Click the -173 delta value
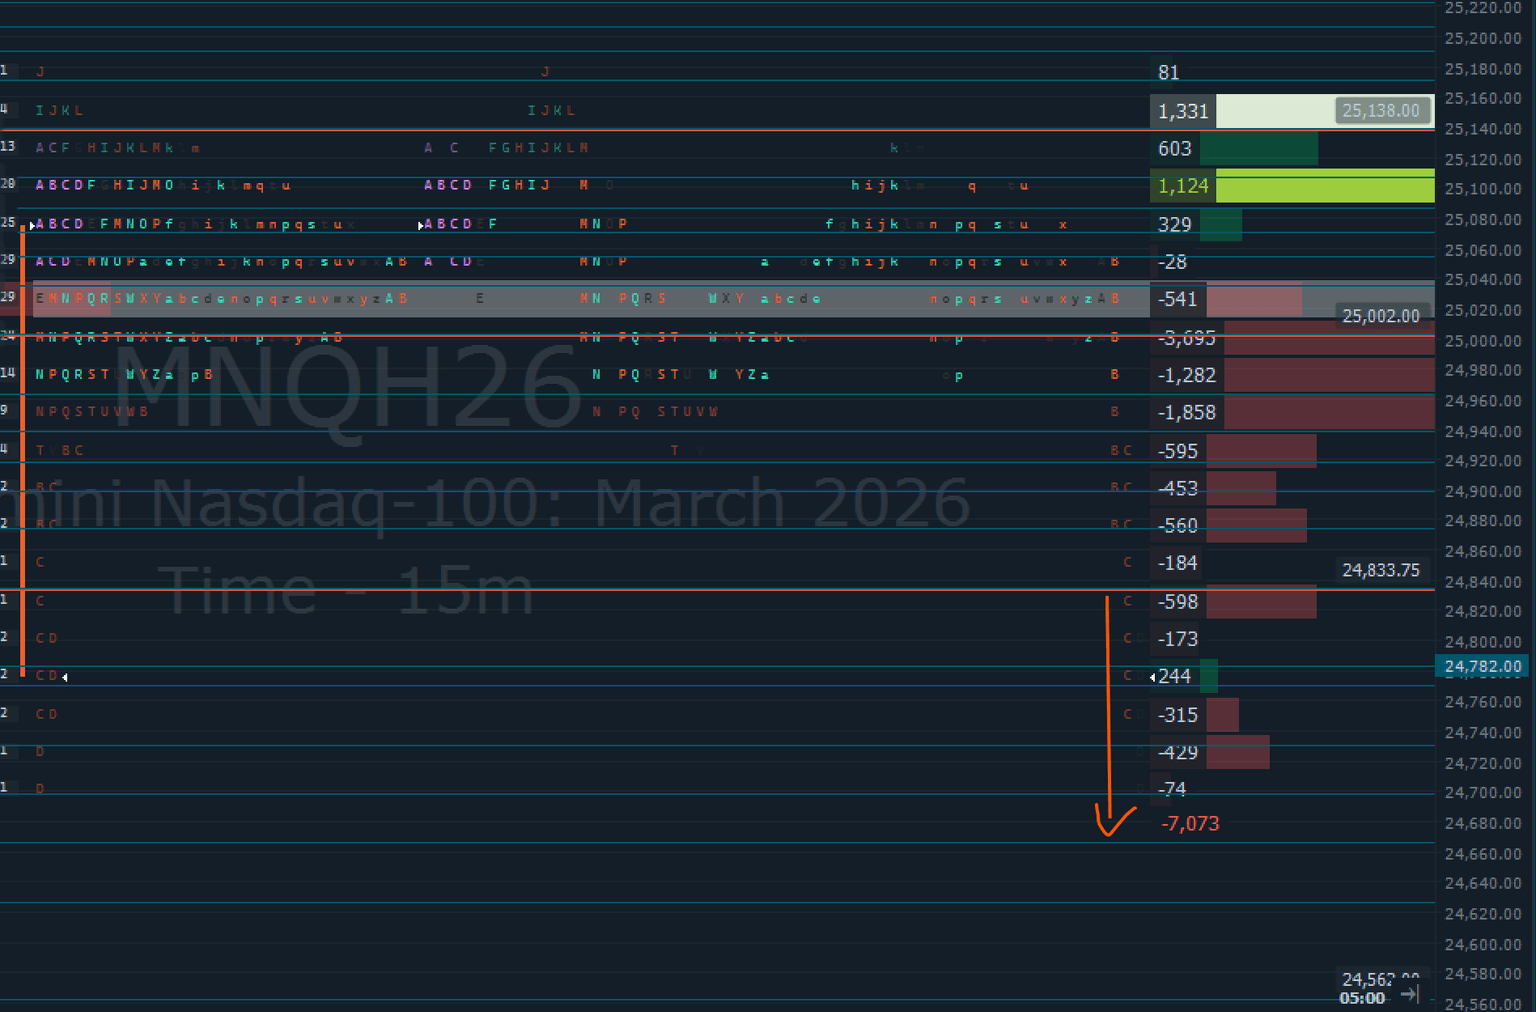Screen dimensions: 1536x1012 [1177, 639]
